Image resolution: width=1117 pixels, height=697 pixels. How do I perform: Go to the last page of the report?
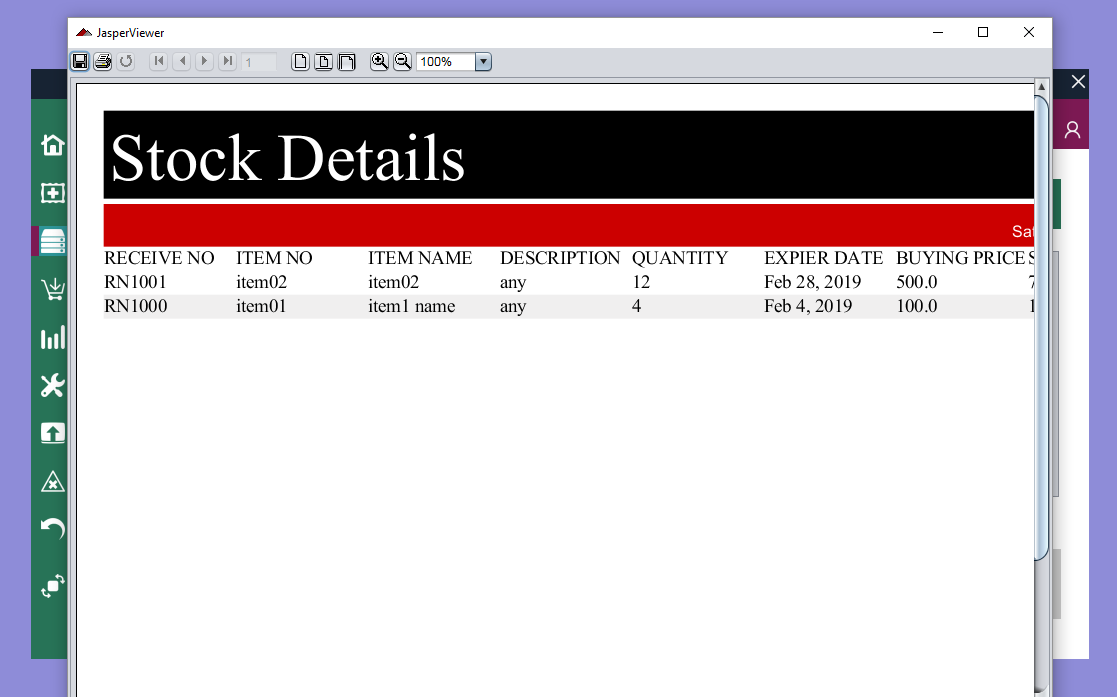[227, 61]
